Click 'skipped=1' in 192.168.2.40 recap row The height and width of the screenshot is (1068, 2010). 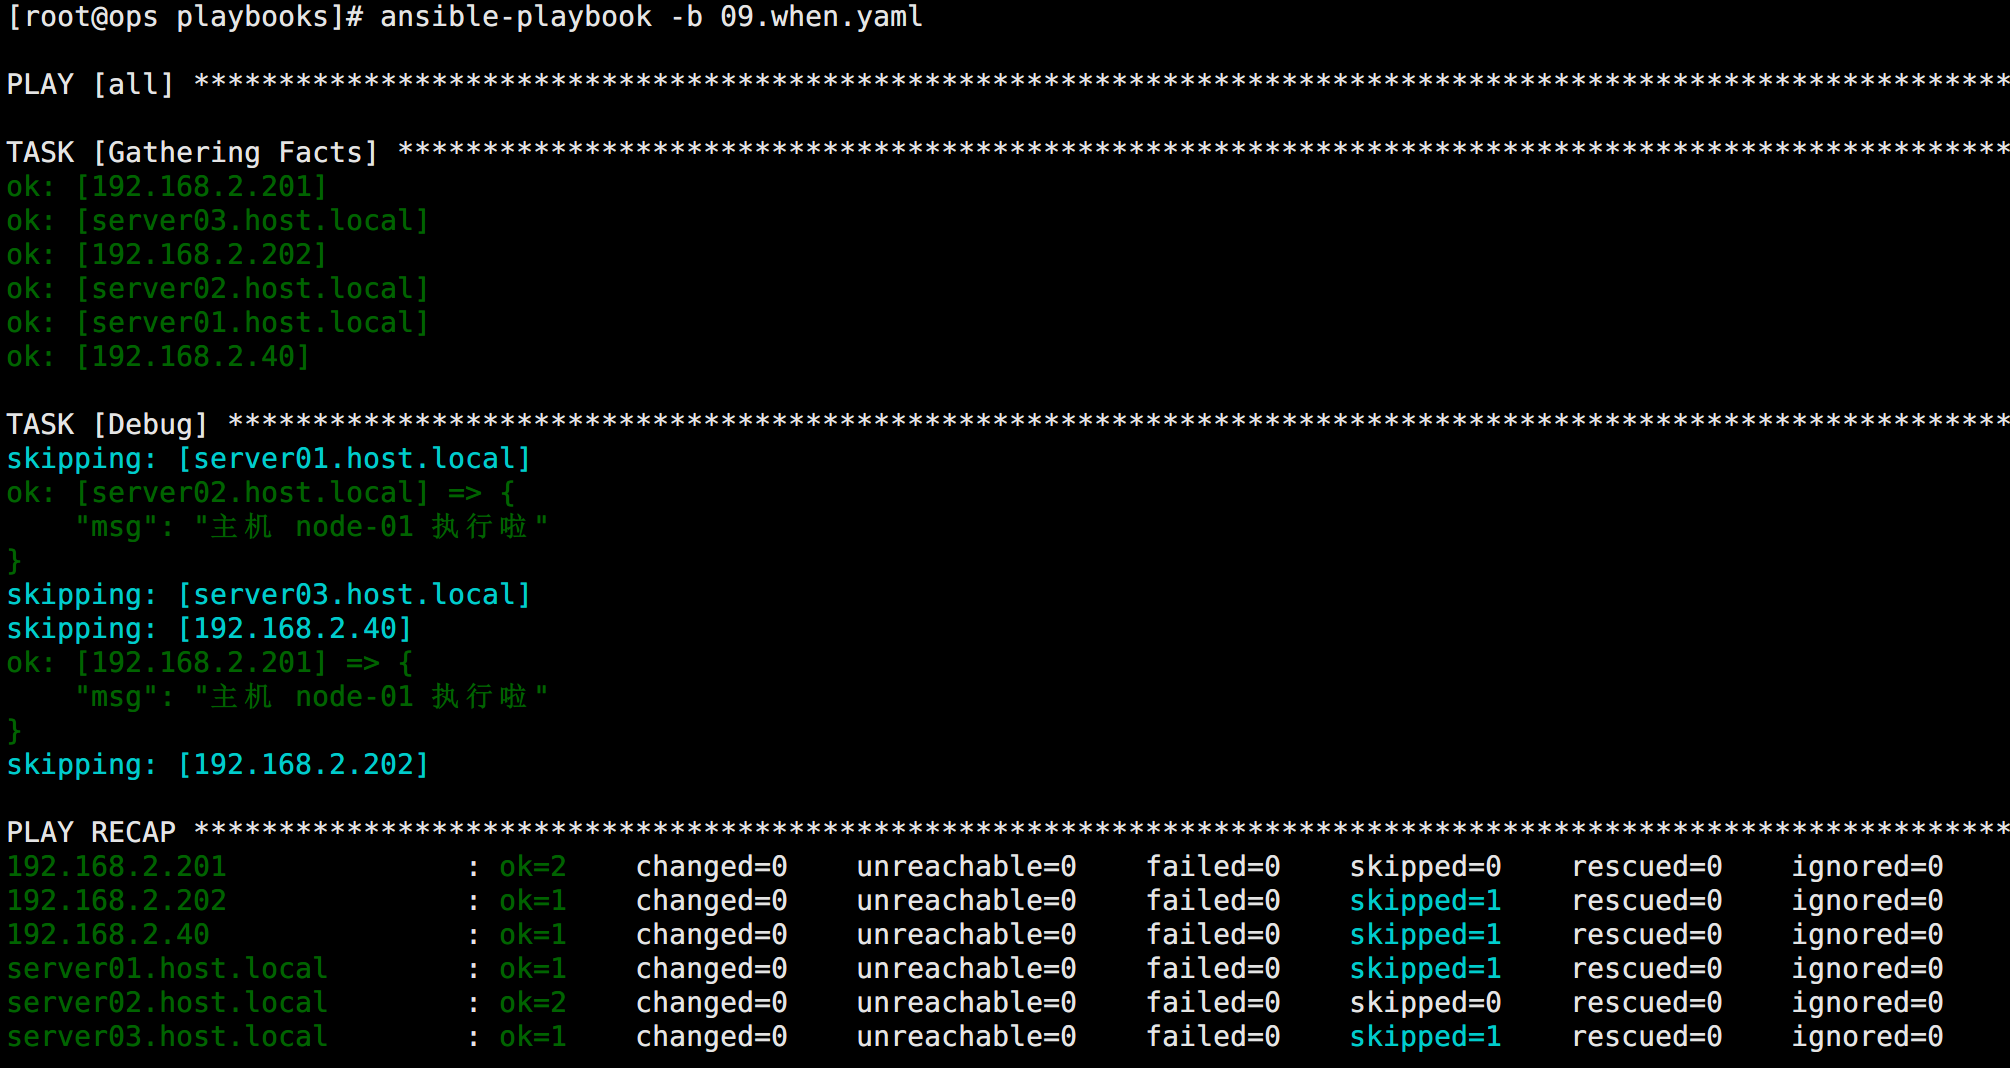point(1425,934)
